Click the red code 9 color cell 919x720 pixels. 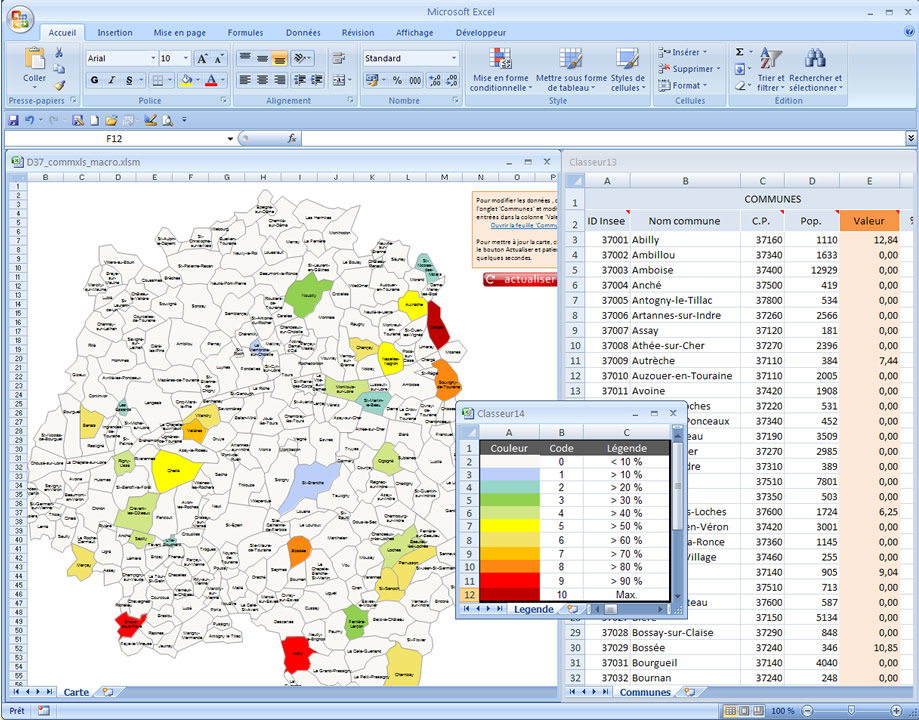(509, 581)
